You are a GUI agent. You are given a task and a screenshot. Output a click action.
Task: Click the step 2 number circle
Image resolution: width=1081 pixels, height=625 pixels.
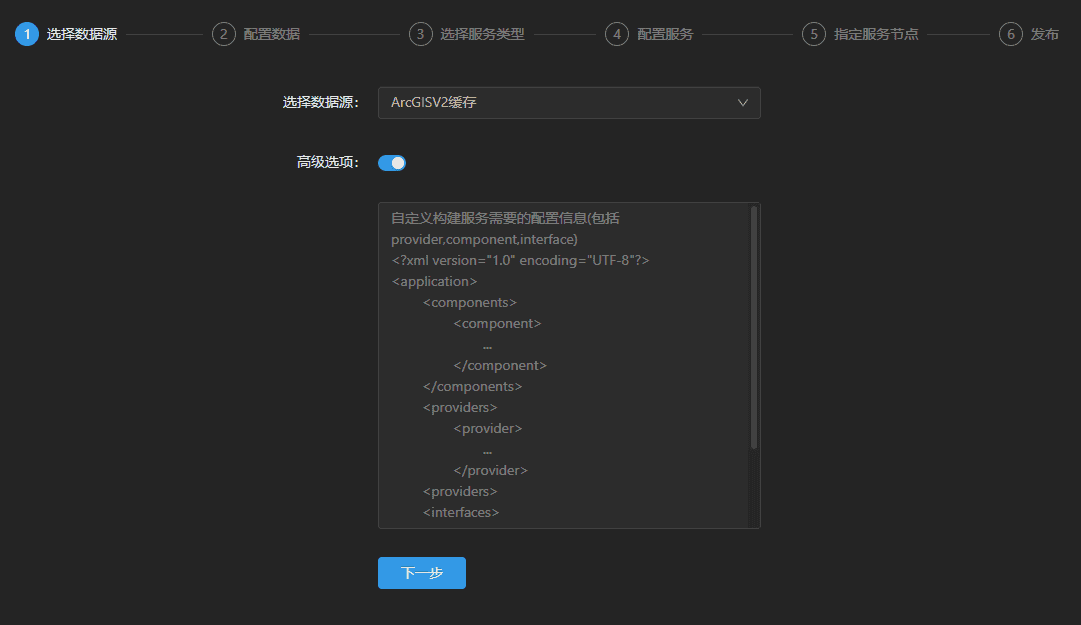[223, 34]
